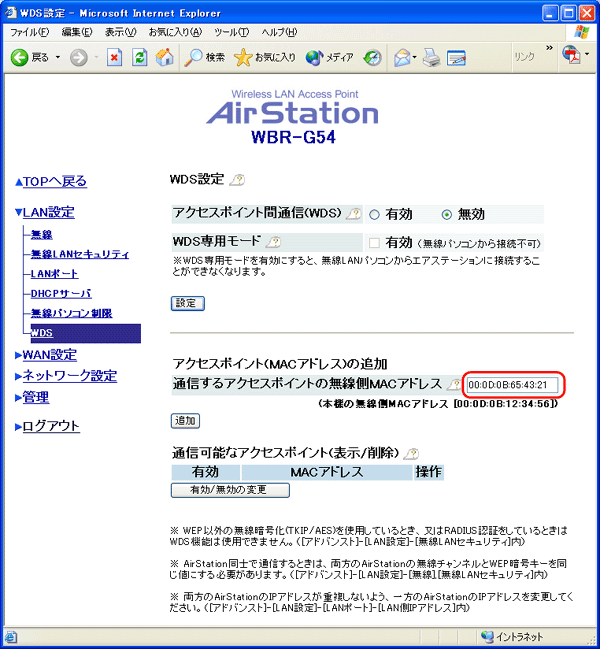Open the 編集(E) menu

click(77, 32)
